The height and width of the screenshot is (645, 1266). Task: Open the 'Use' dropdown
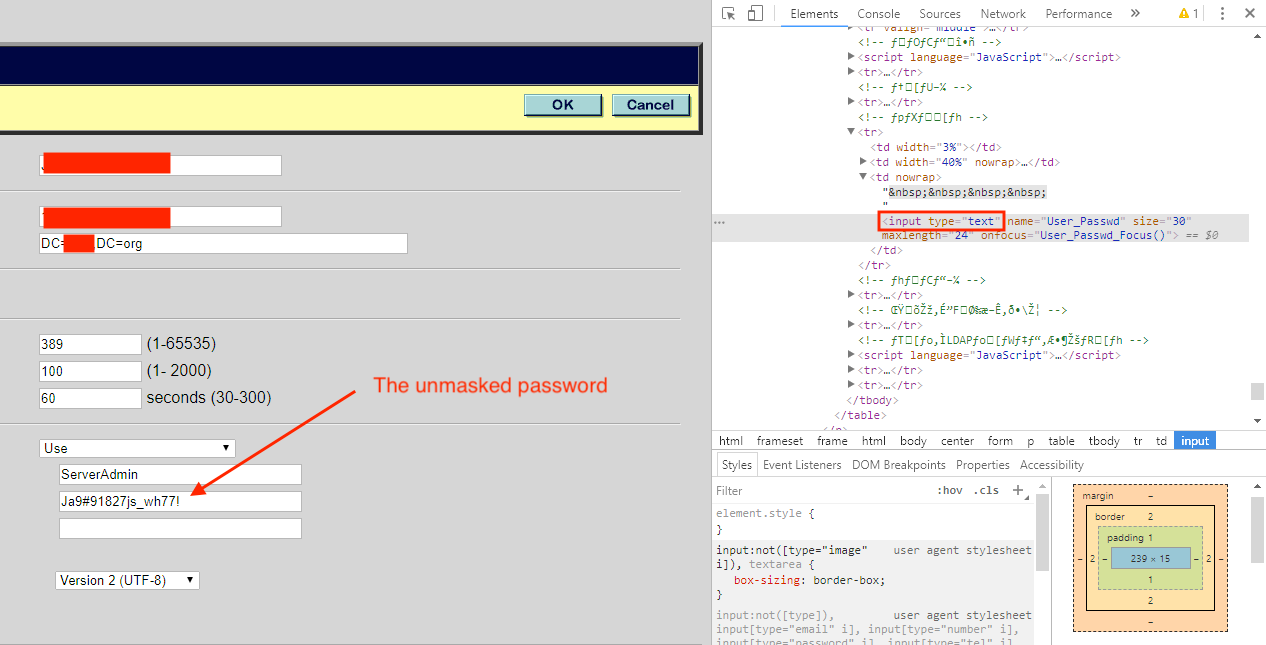(x=138, y=448)
